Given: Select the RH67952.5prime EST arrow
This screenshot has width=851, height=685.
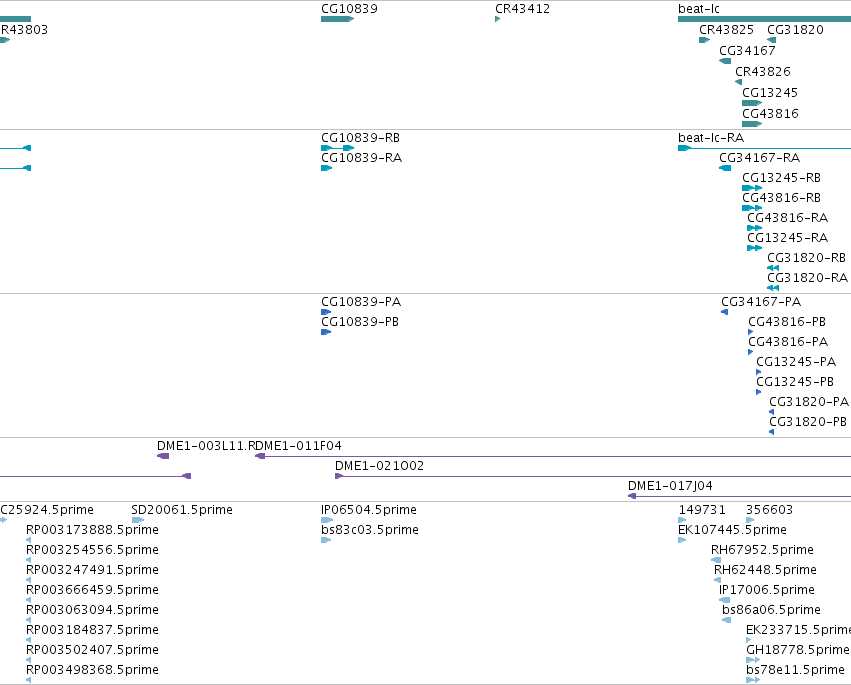Looking at the screenshot, I should pos(716,560).
